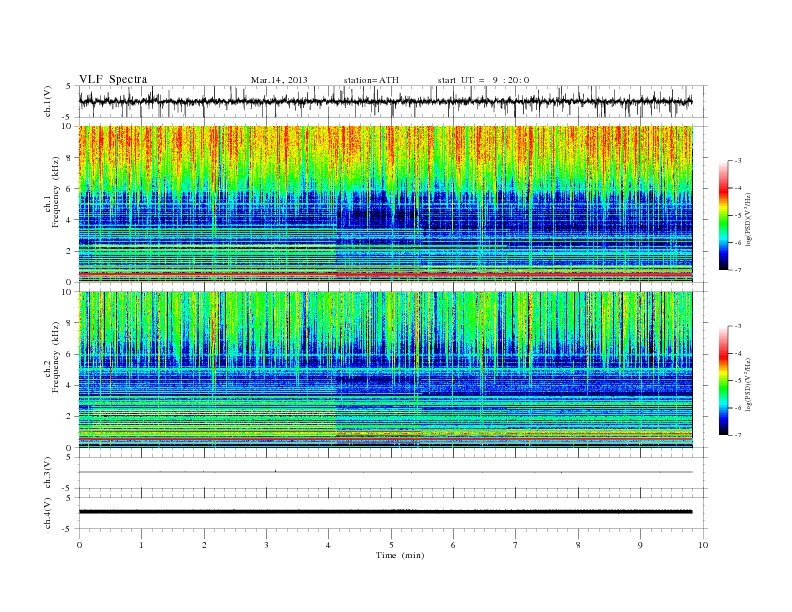
Task: Click the "8" tick on the Time axis
Action: (578, 545)
